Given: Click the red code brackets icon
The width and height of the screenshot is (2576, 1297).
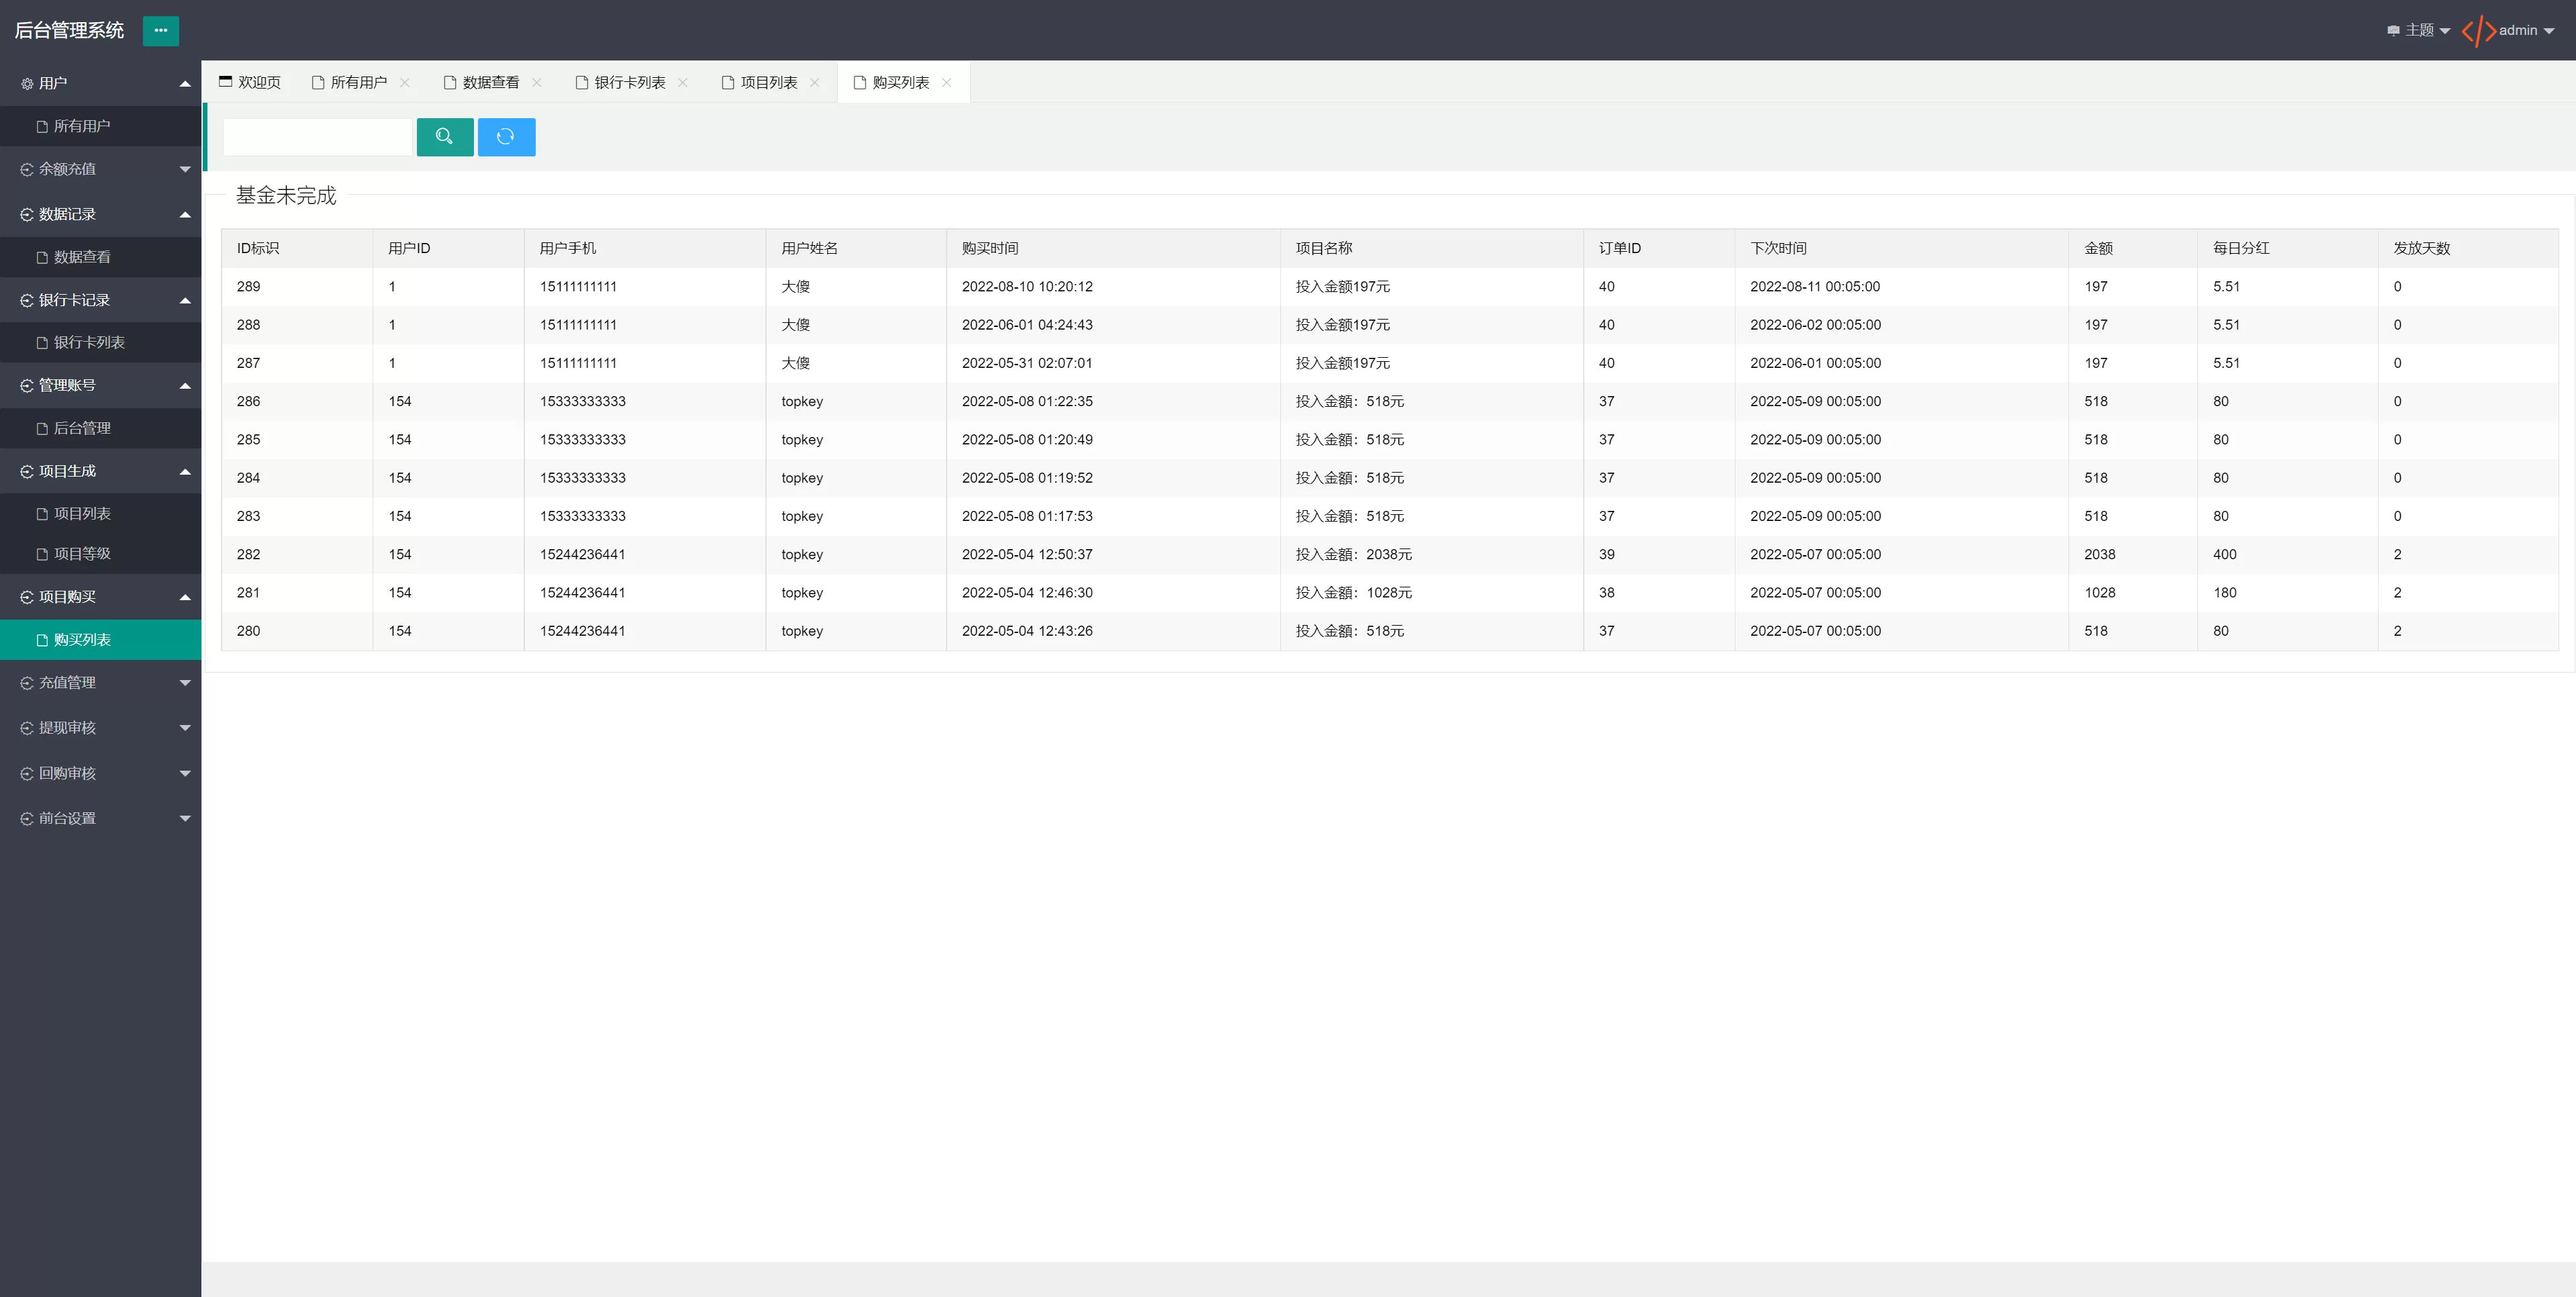Looking at the screenshot, I should click(2478, 31).
